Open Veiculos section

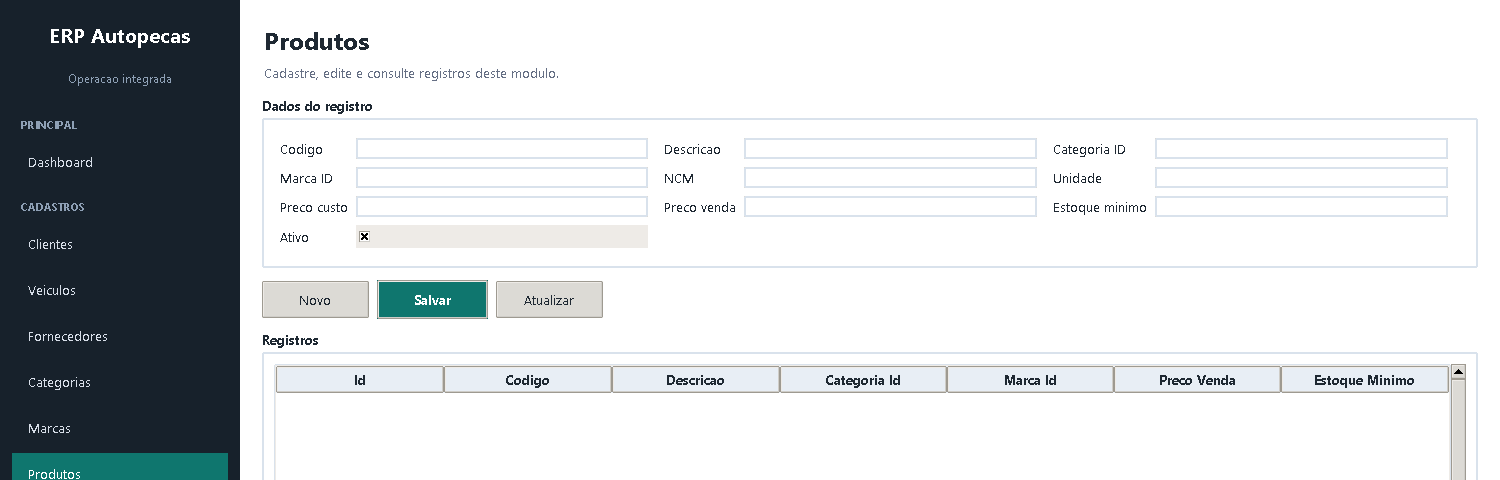coord(120,290)
